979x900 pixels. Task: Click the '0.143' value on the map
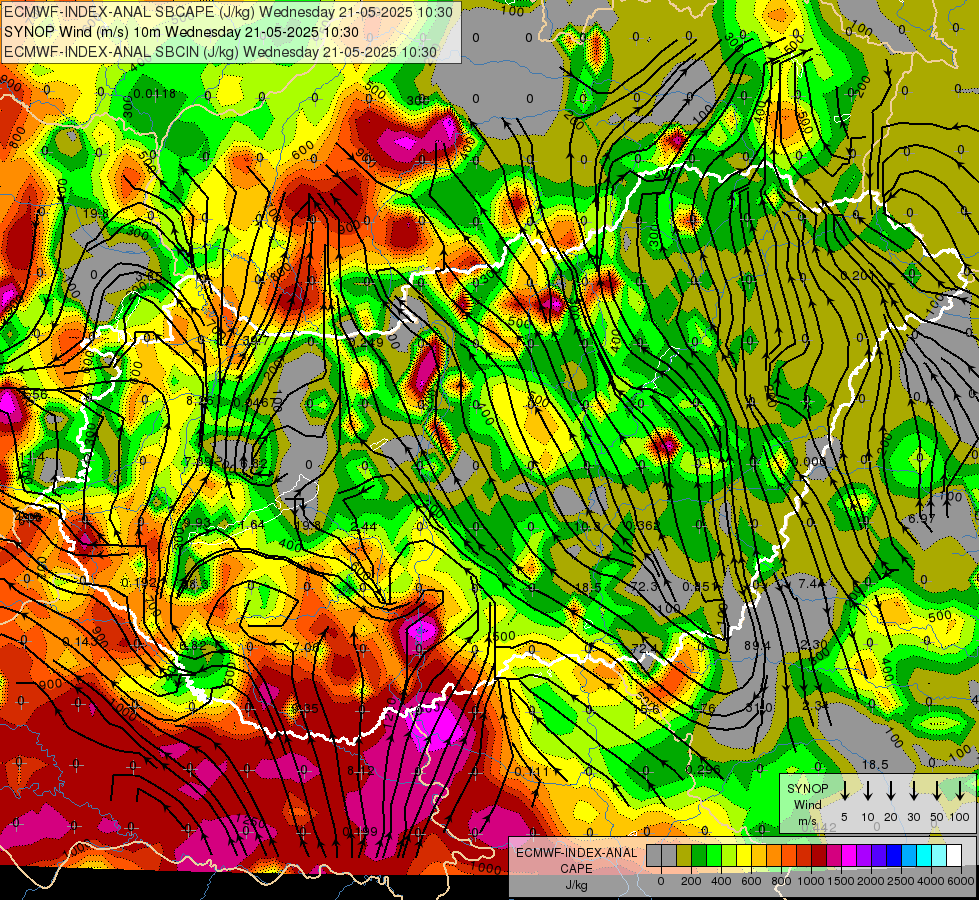pyautogui.click(x=80, y=641)
